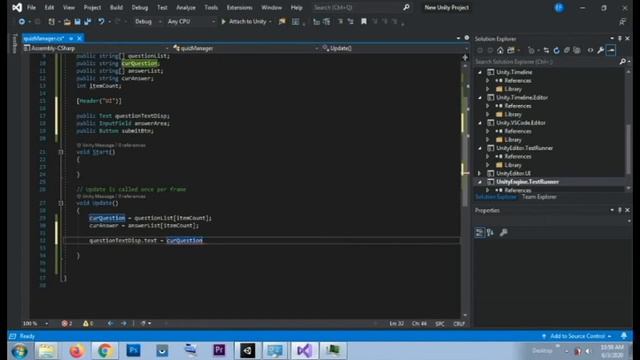Click the Search (Ctrl+Q) box
This screenshot has width=640, height=360.
coord(361,7)
